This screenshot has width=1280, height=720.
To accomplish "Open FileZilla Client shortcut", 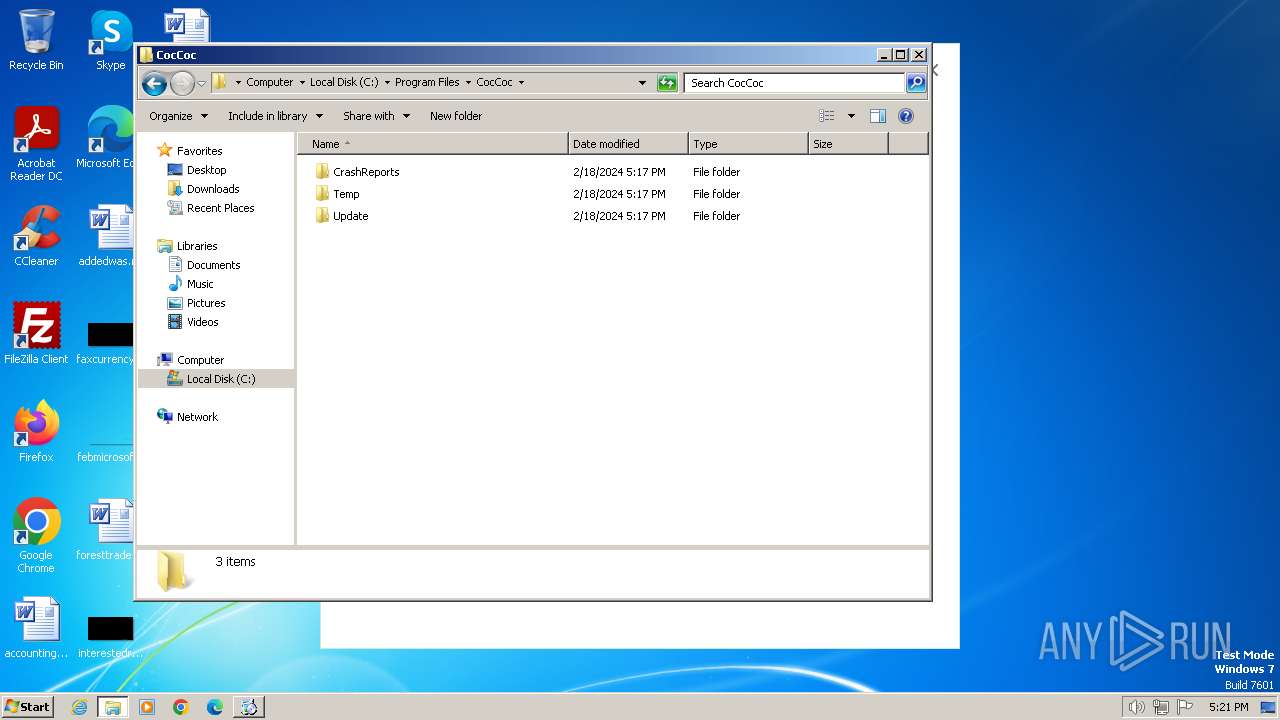I will [x=36, y=333].
